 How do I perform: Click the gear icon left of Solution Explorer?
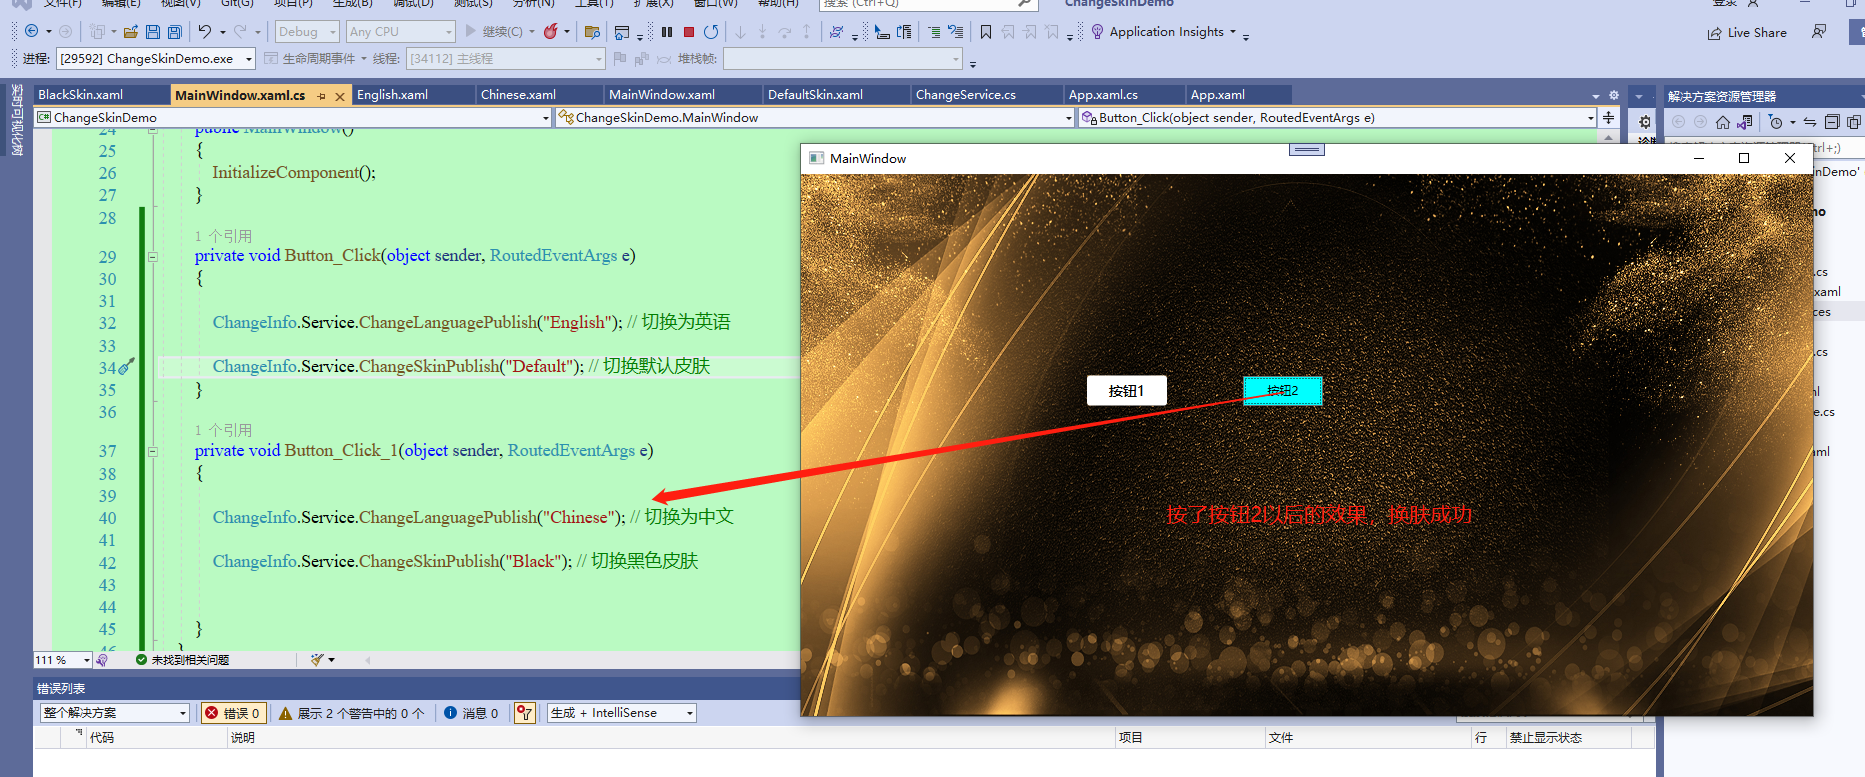coord(1645,122)
